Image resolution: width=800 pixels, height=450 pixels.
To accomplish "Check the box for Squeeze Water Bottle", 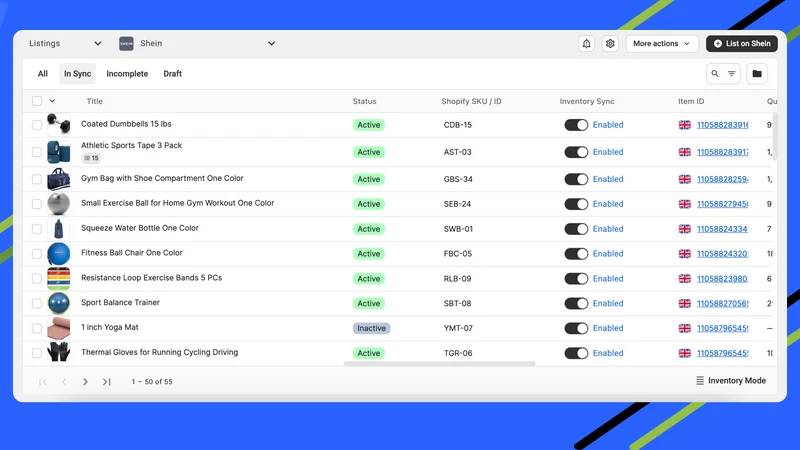I will coord(37,229).
